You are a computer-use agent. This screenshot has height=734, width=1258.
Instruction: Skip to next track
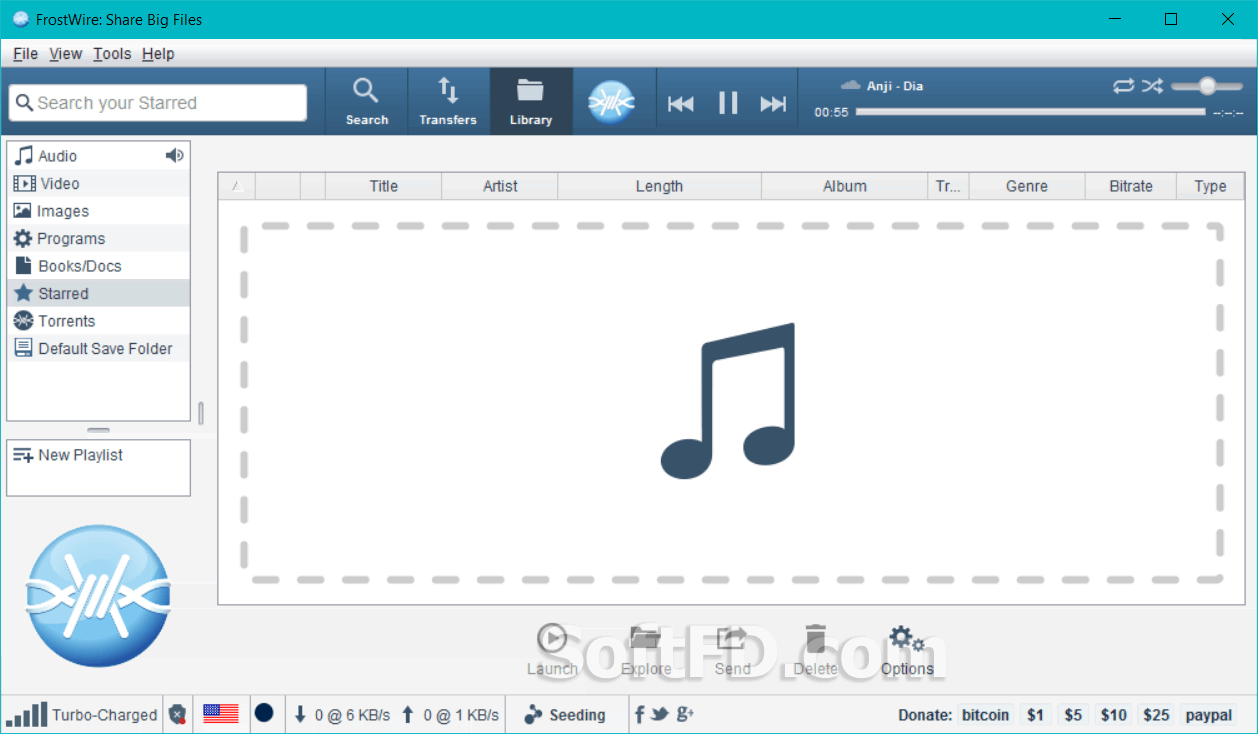[773, 103]
